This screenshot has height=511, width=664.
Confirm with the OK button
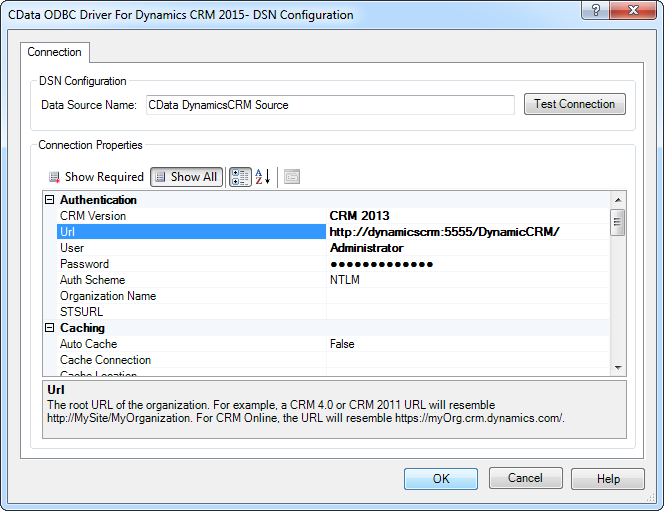click(x=441, y=479)
